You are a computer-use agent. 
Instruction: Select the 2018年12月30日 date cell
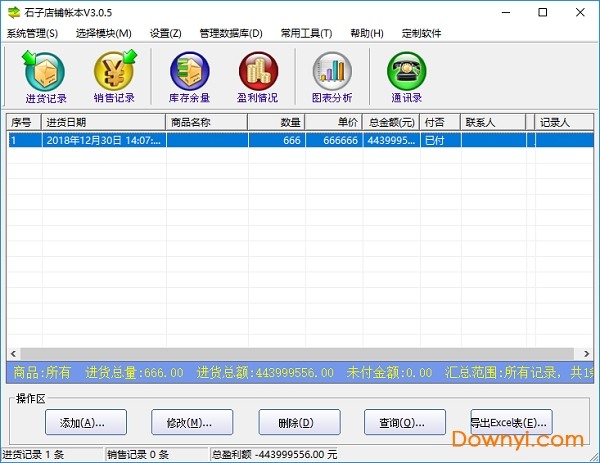click(104, 140)
